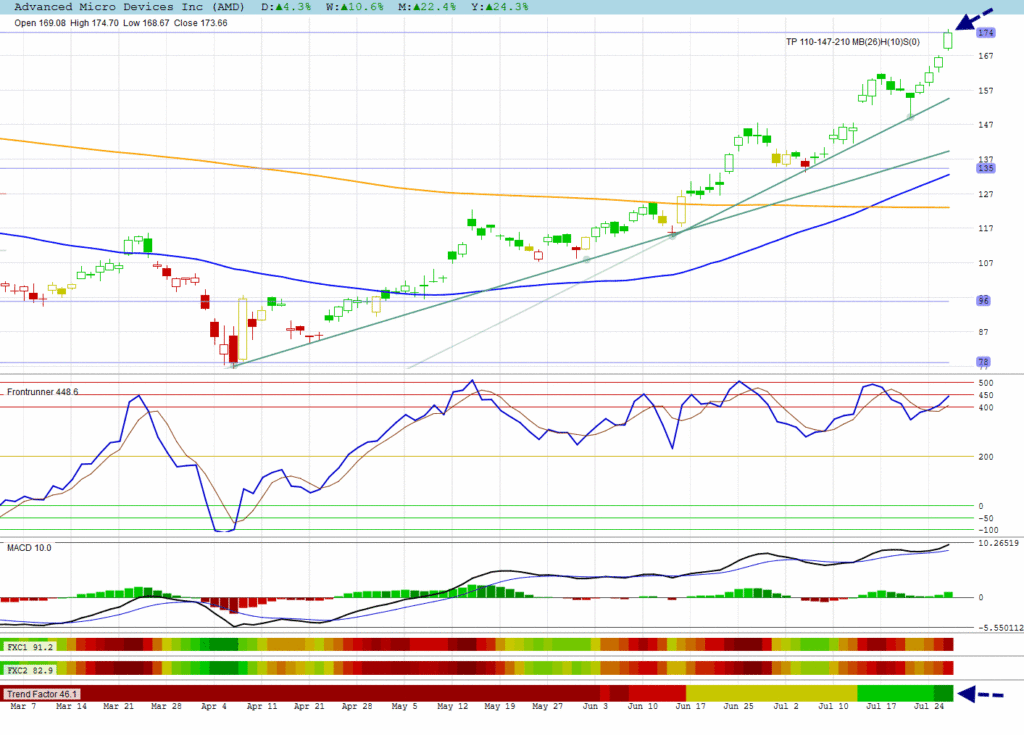Screen dimensions: 1024x735
Task: Click the Jun 17 date label
Action: 690,706
